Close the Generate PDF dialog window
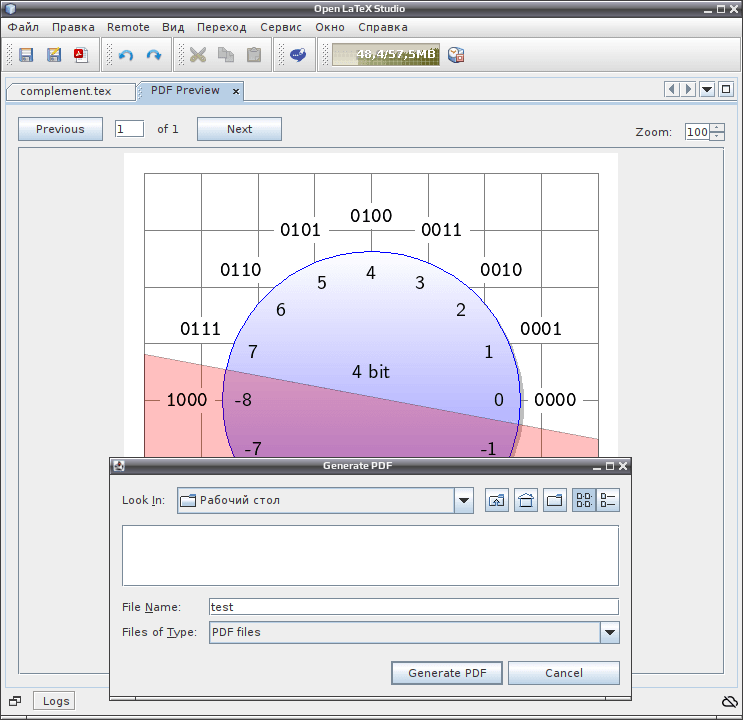Viewport: 743px width, 720px height. (x=623, y=466)
